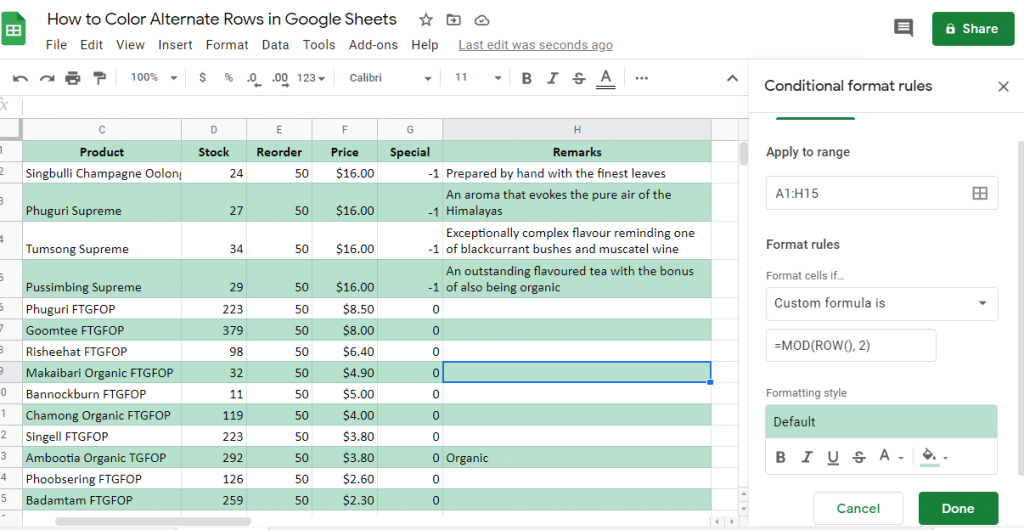The width and height of the screenshot is (1024, 530).
Task: Show more toolbar options
Action: (x=641, y=78)
